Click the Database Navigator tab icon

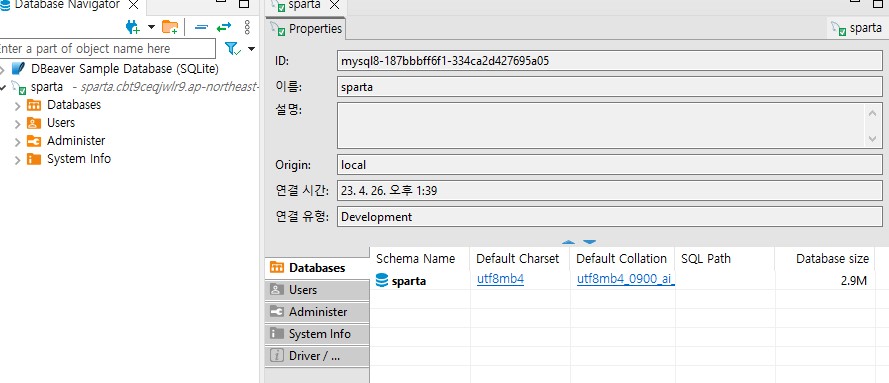[x=5, y=5]
